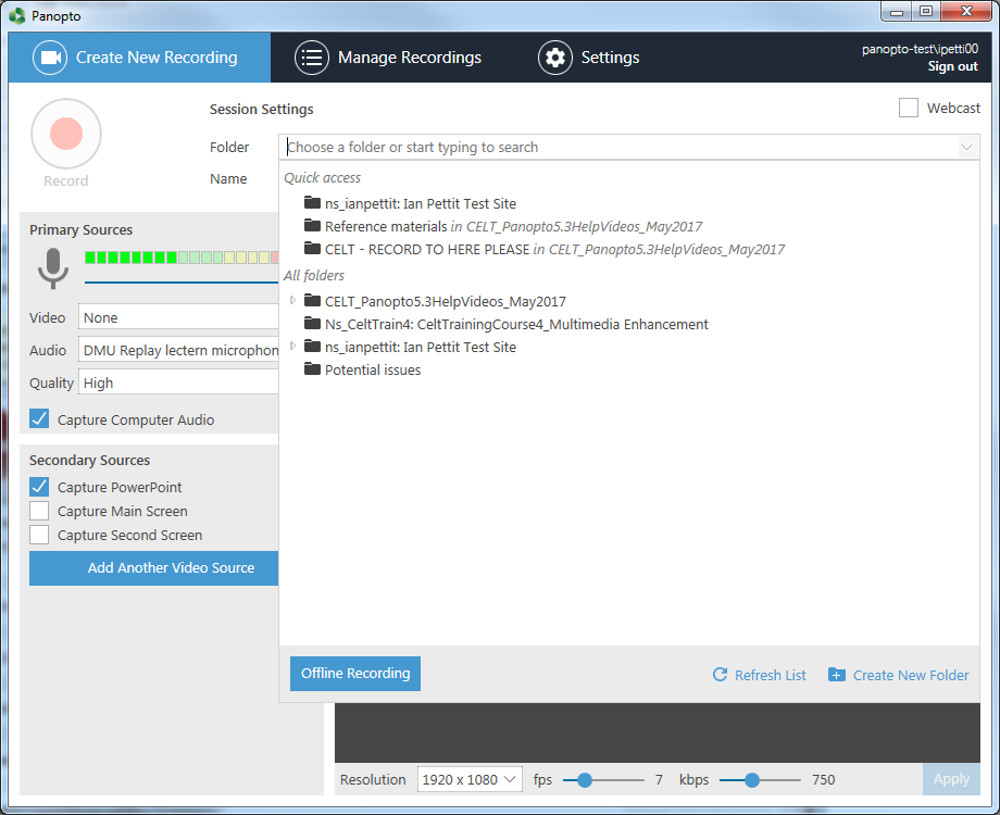This screenshot has width=1000, height=815.
Task: Open the Resolution 1920 x 1080 dropdown
Action: point(469,779)
